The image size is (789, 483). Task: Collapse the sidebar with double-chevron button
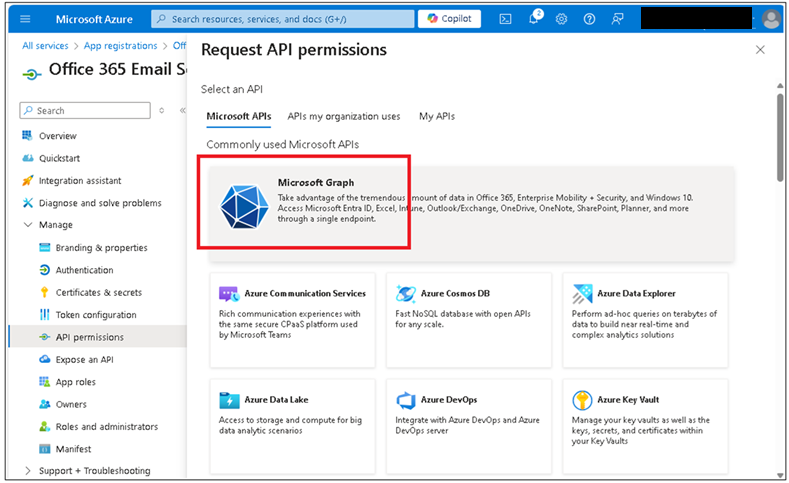[182, 111]
